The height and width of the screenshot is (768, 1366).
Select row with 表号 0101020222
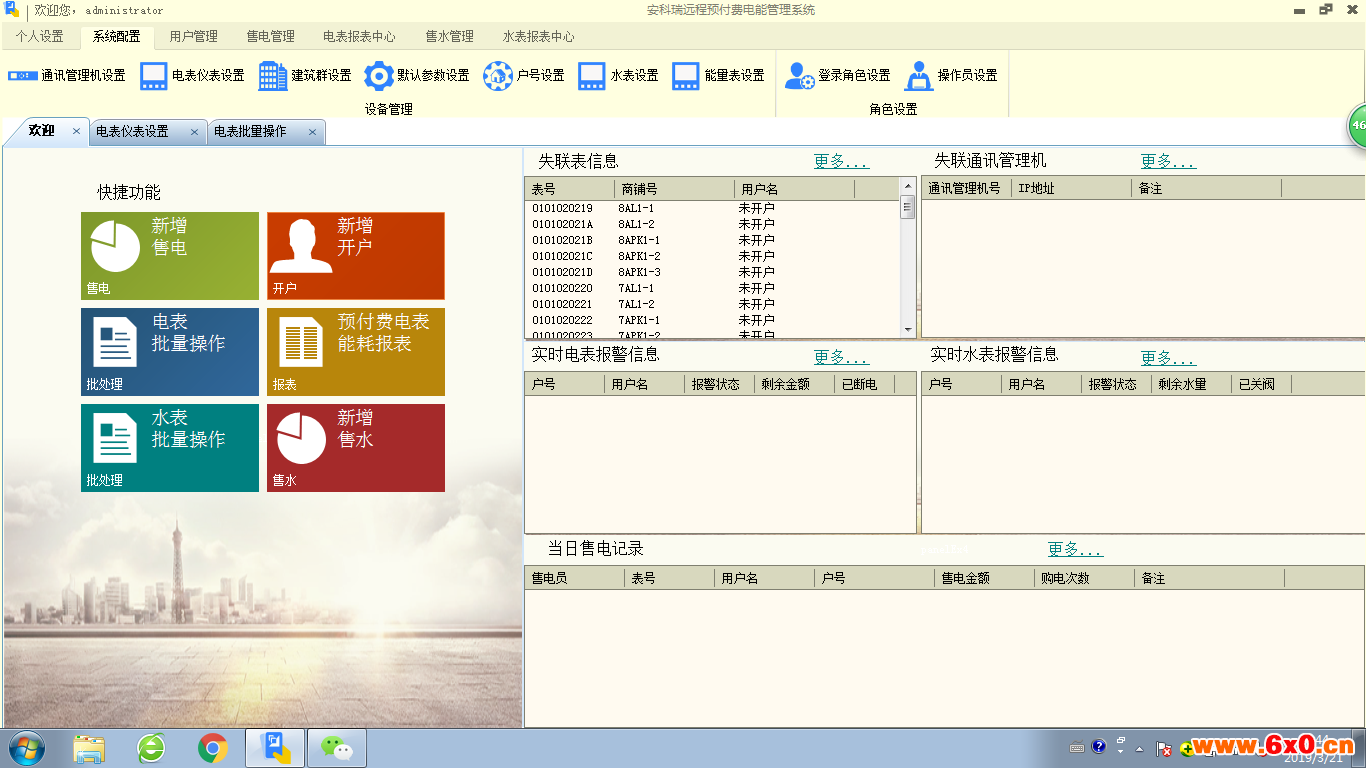point(713,320)
